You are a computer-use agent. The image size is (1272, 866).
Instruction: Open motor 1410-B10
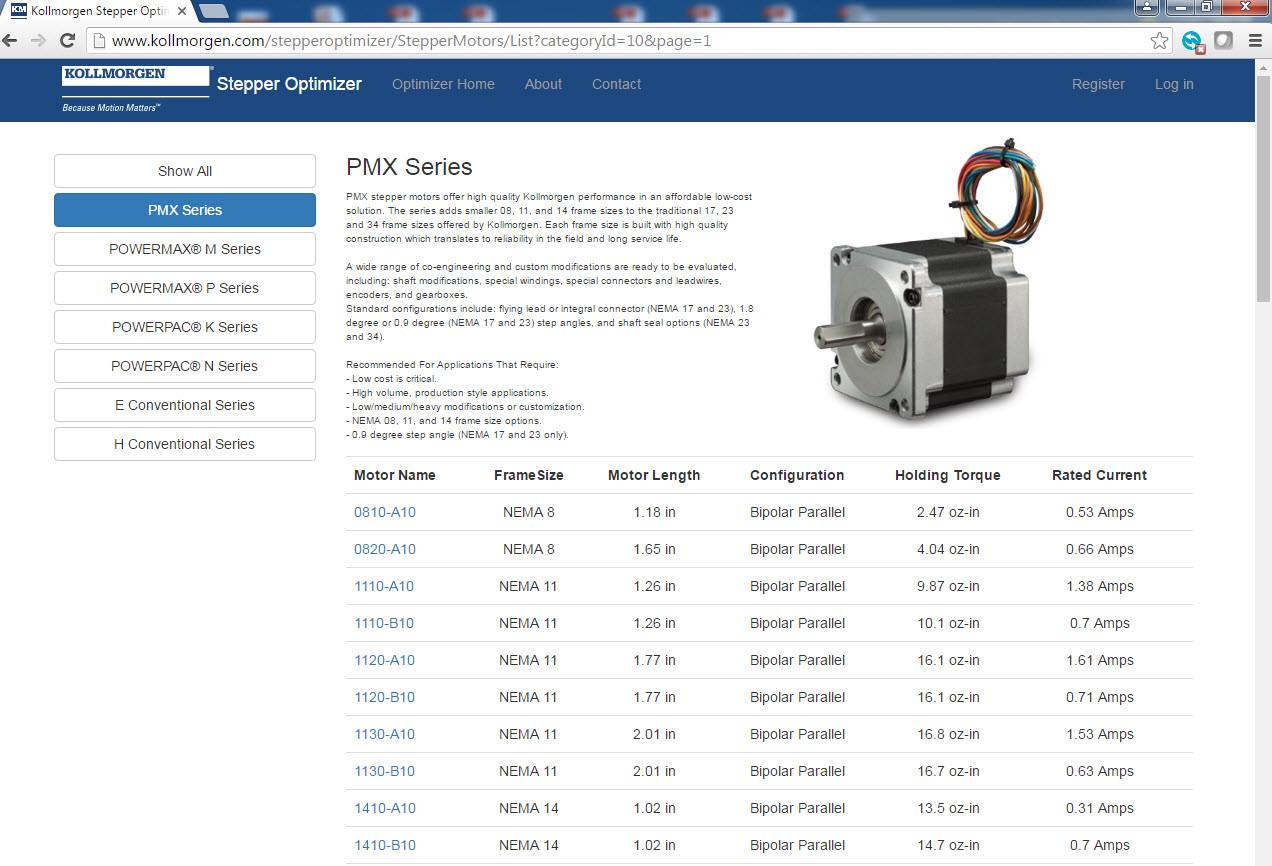pyautogui.click(x=385, y=845)
